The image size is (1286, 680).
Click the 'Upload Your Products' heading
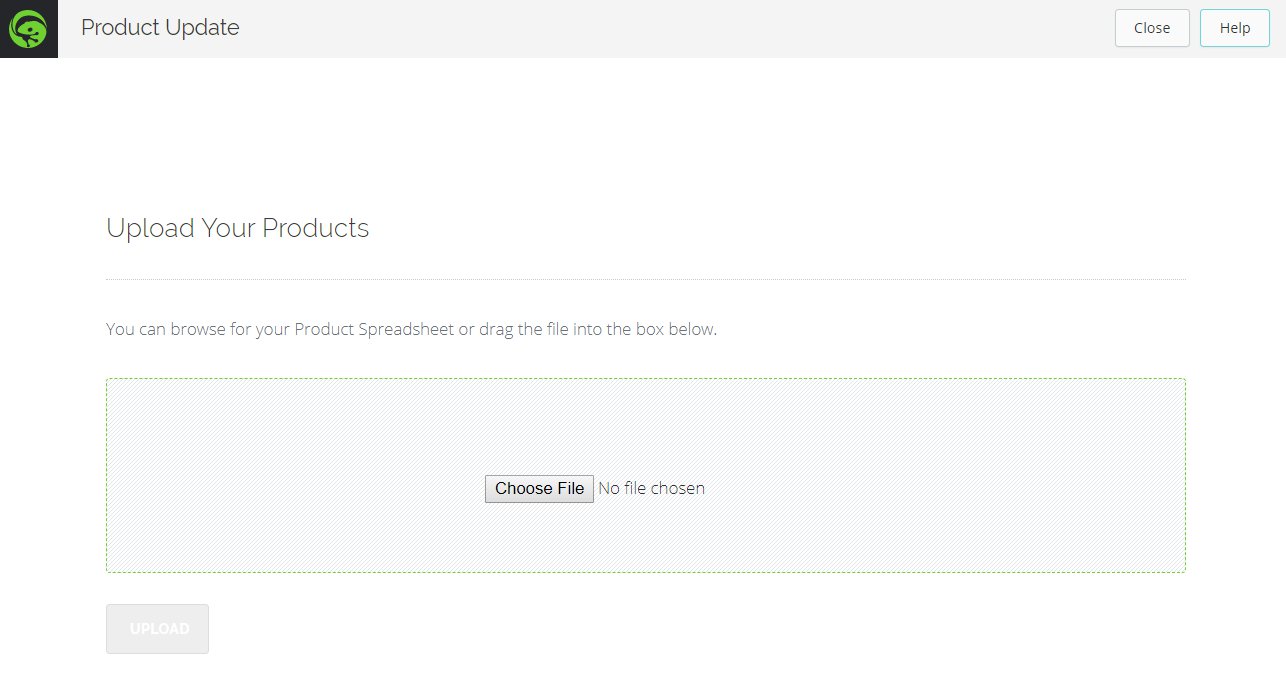pos(237,228)
